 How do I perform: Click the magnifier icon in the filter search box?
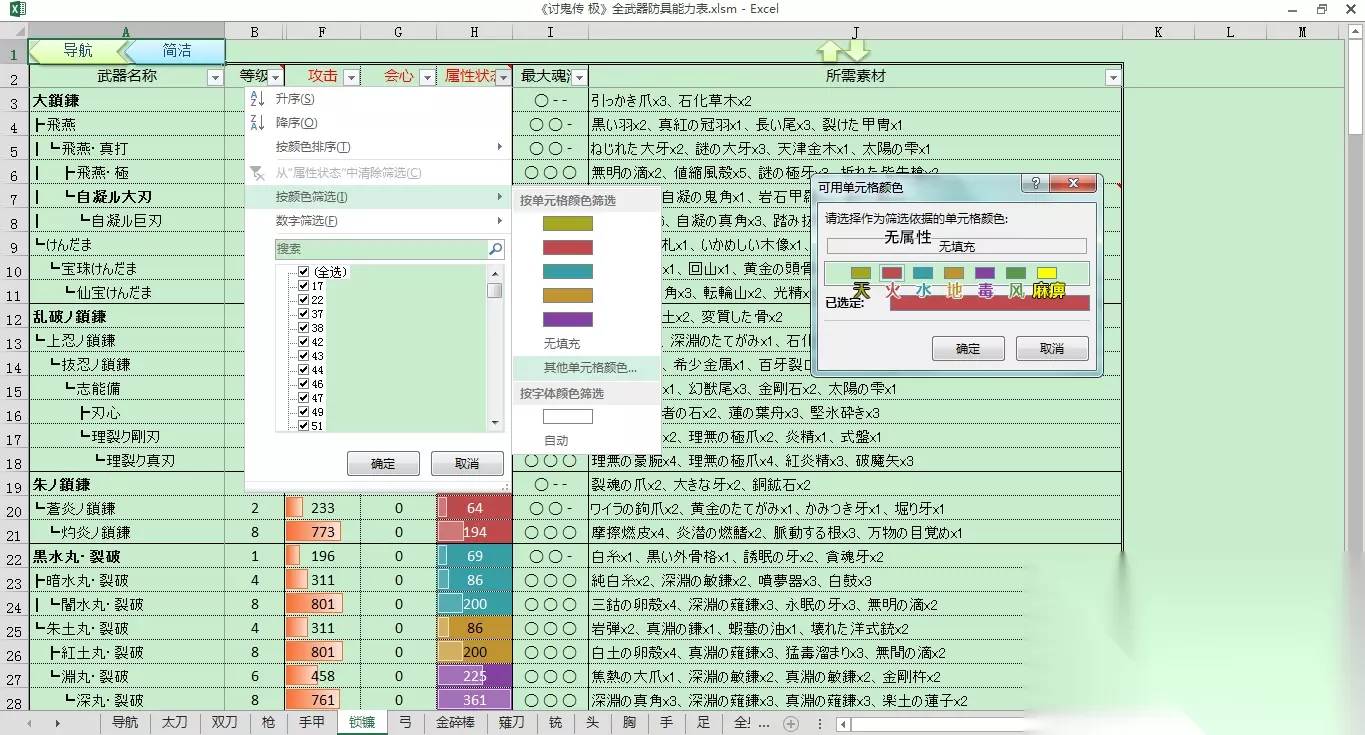point(495,249)
